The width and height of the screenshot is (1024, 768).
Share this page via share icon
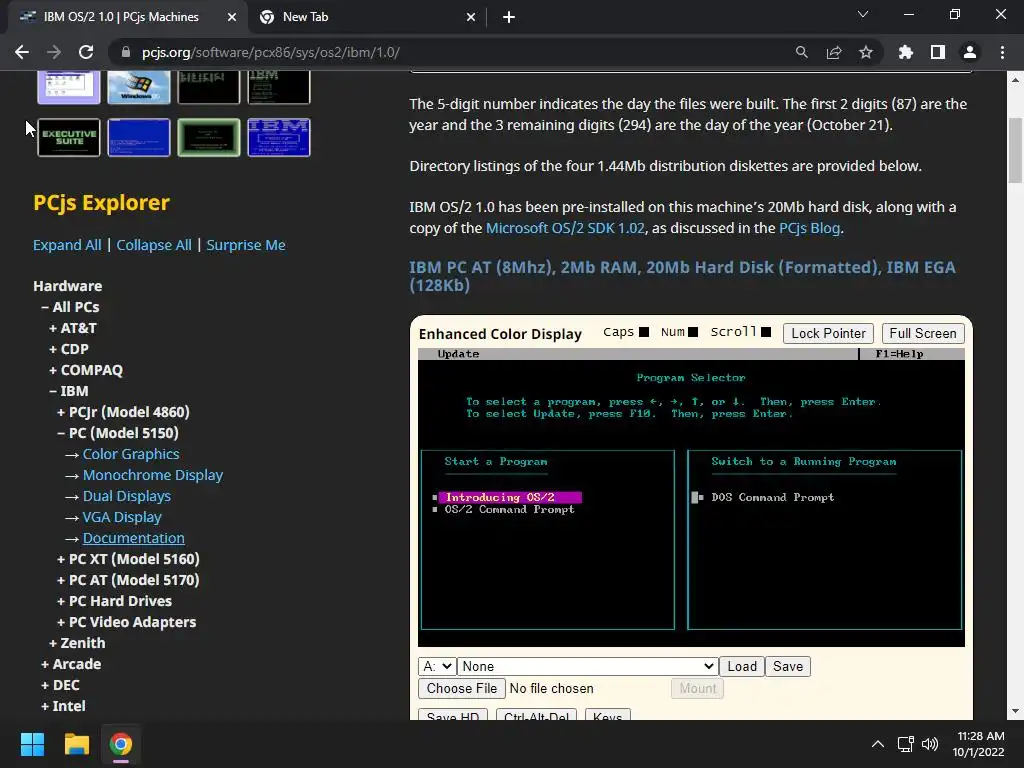coord(833,52)
